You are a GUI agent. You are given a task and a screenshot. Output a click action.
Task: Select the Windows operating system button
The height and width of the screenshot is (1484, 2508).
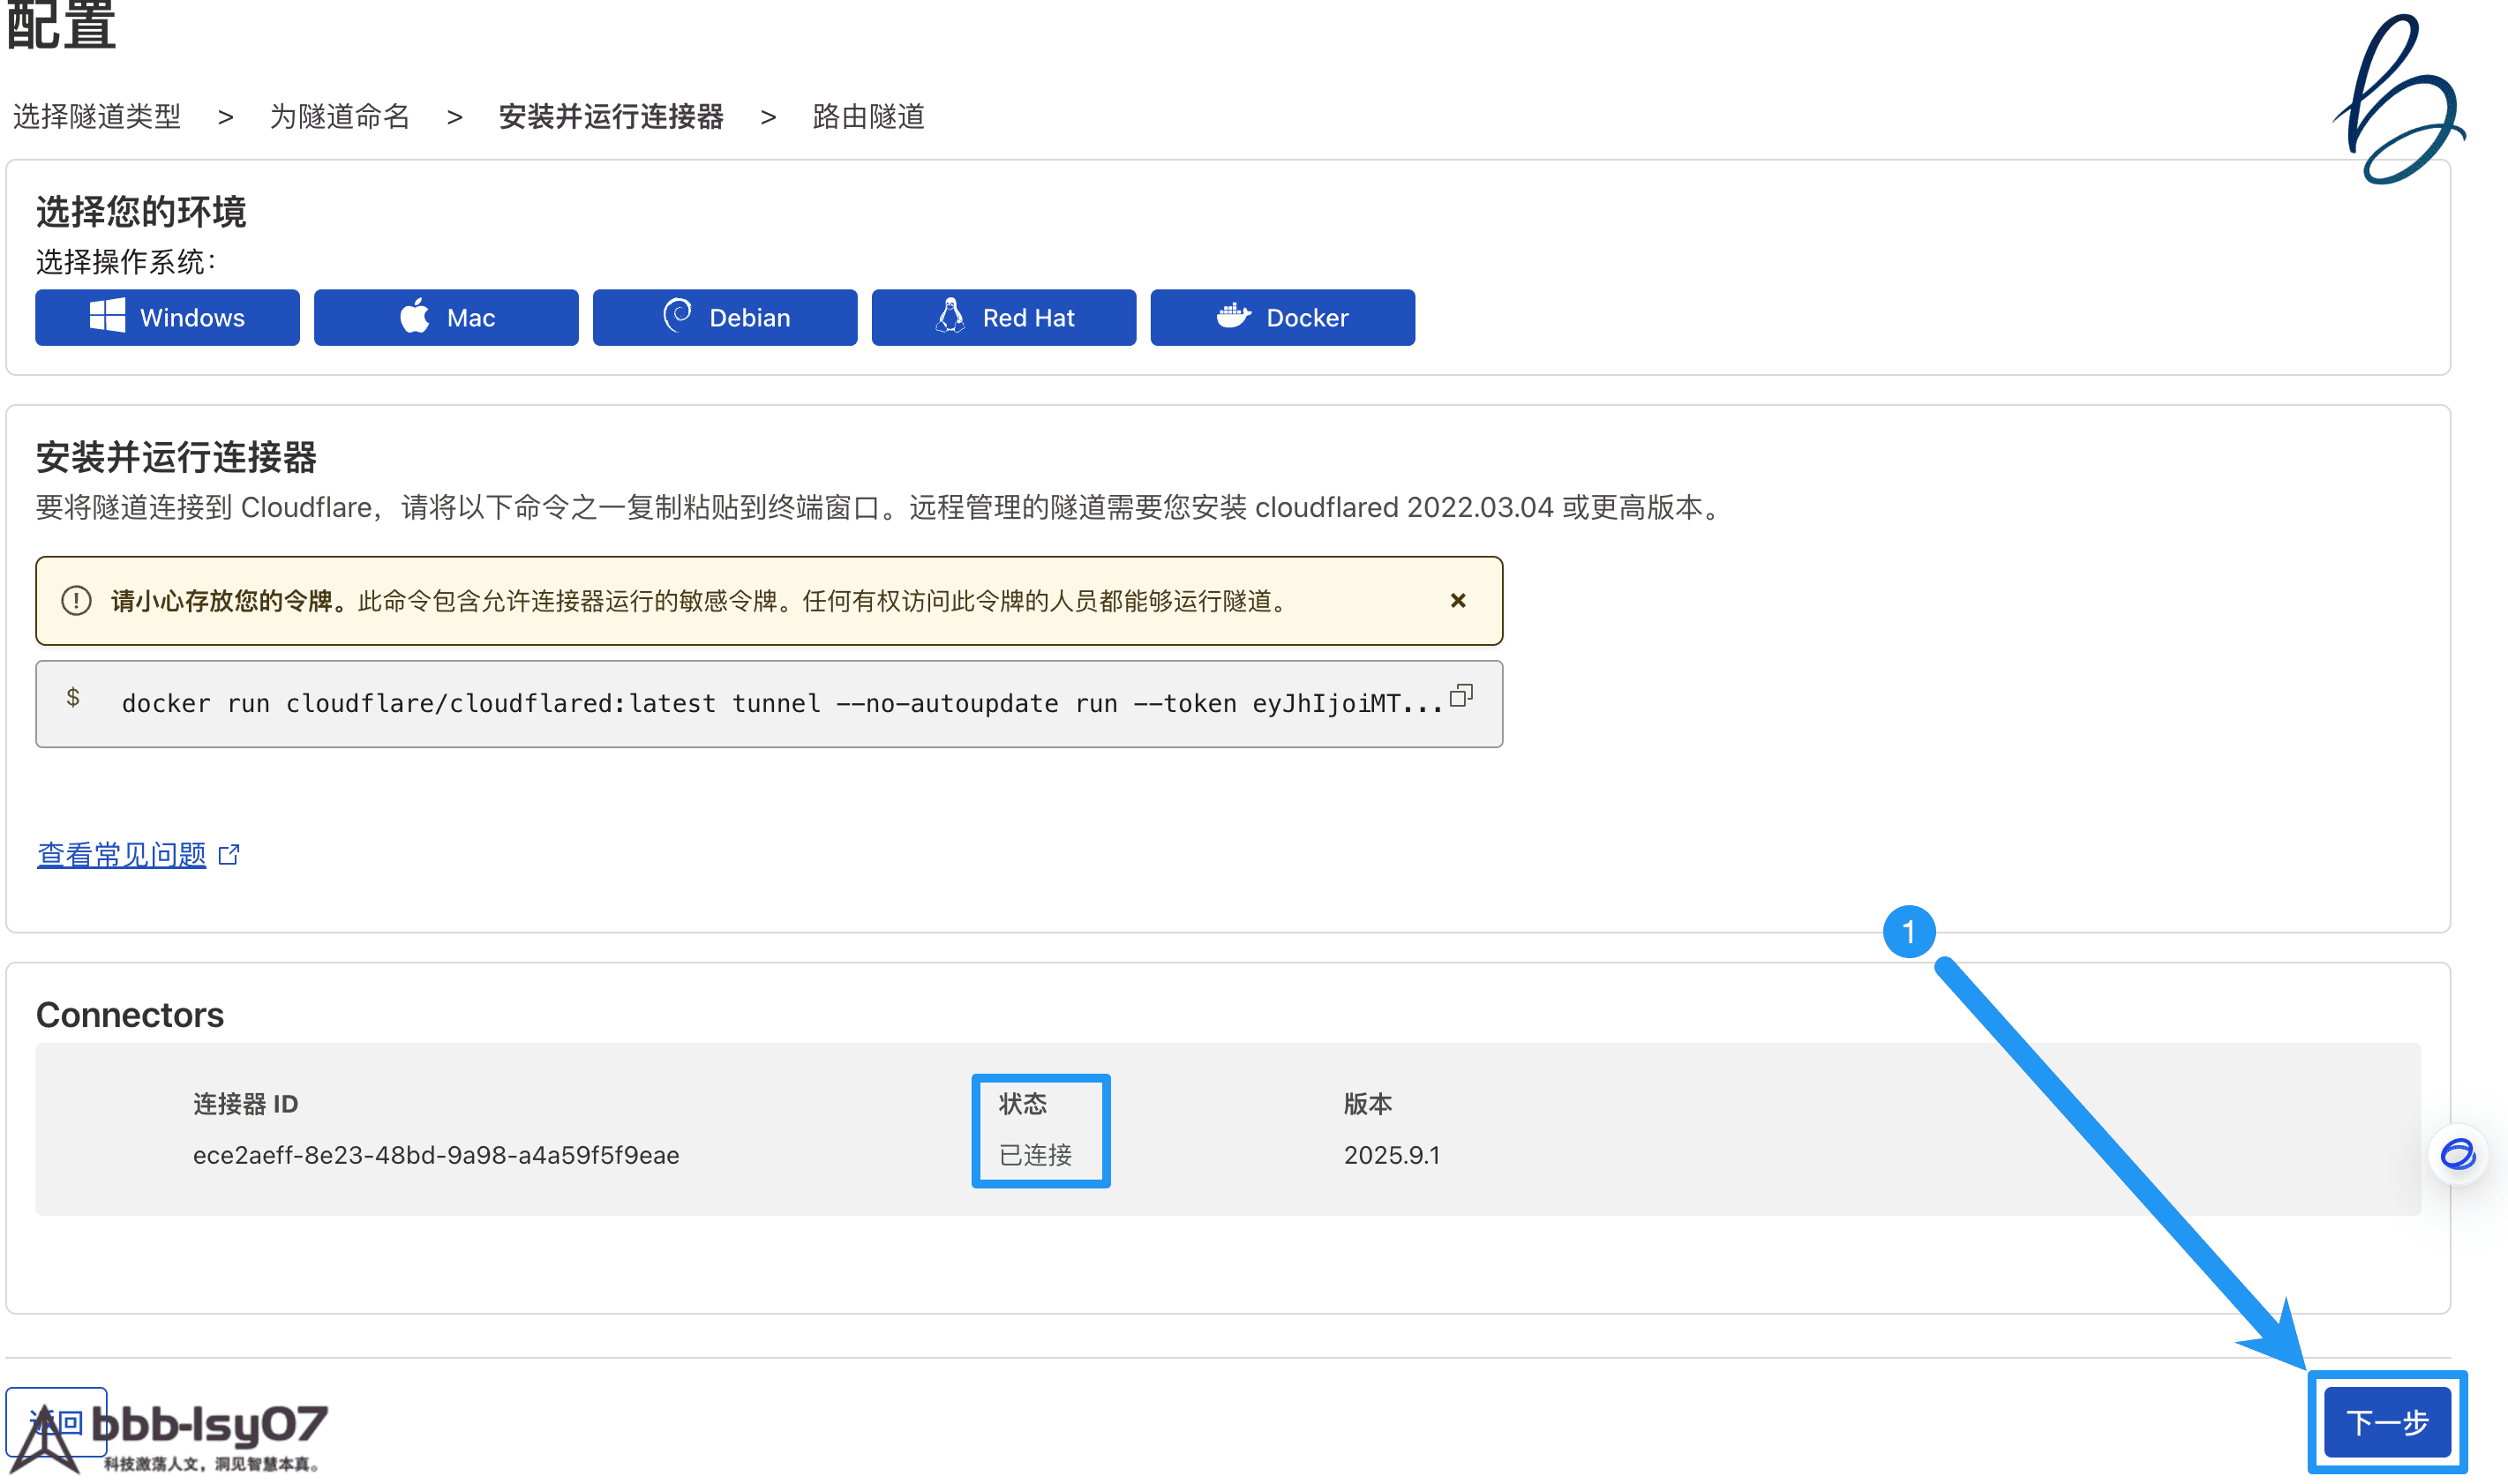tap(167, 317)
